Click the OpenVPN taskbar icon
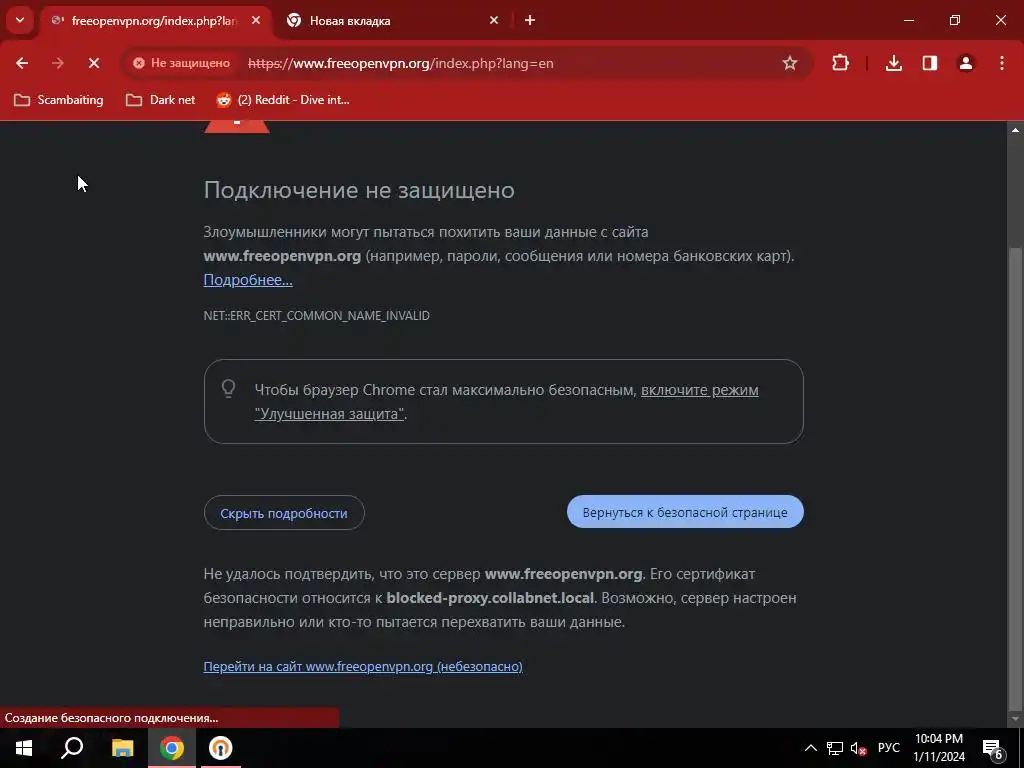This screenshot has width=1024, height=768. click(220, 748)
